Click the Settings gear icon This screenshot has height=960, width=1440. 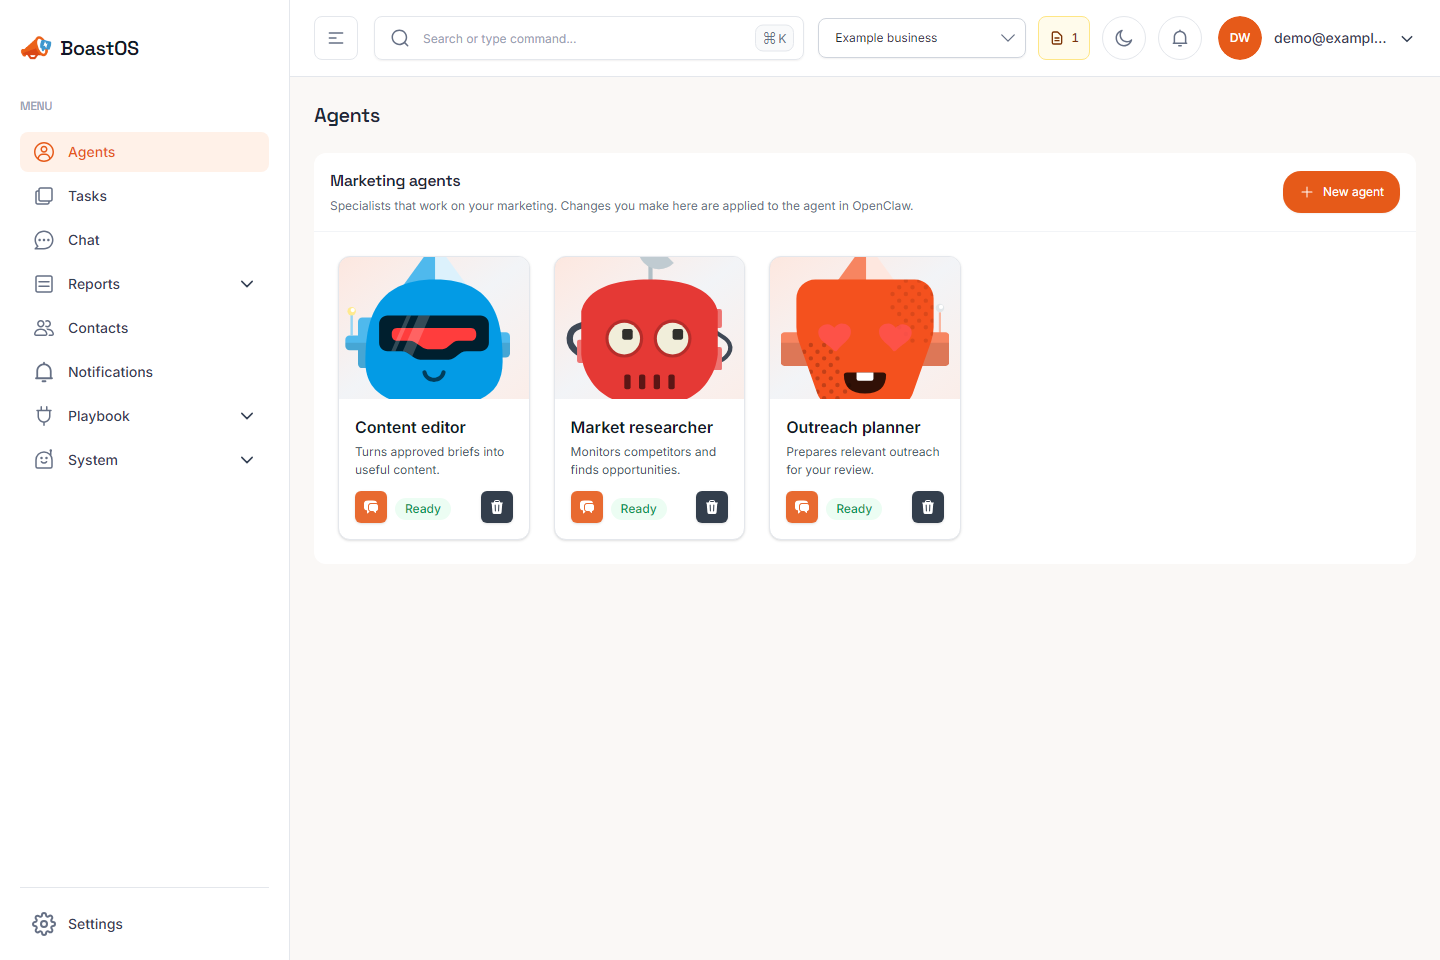44,924
